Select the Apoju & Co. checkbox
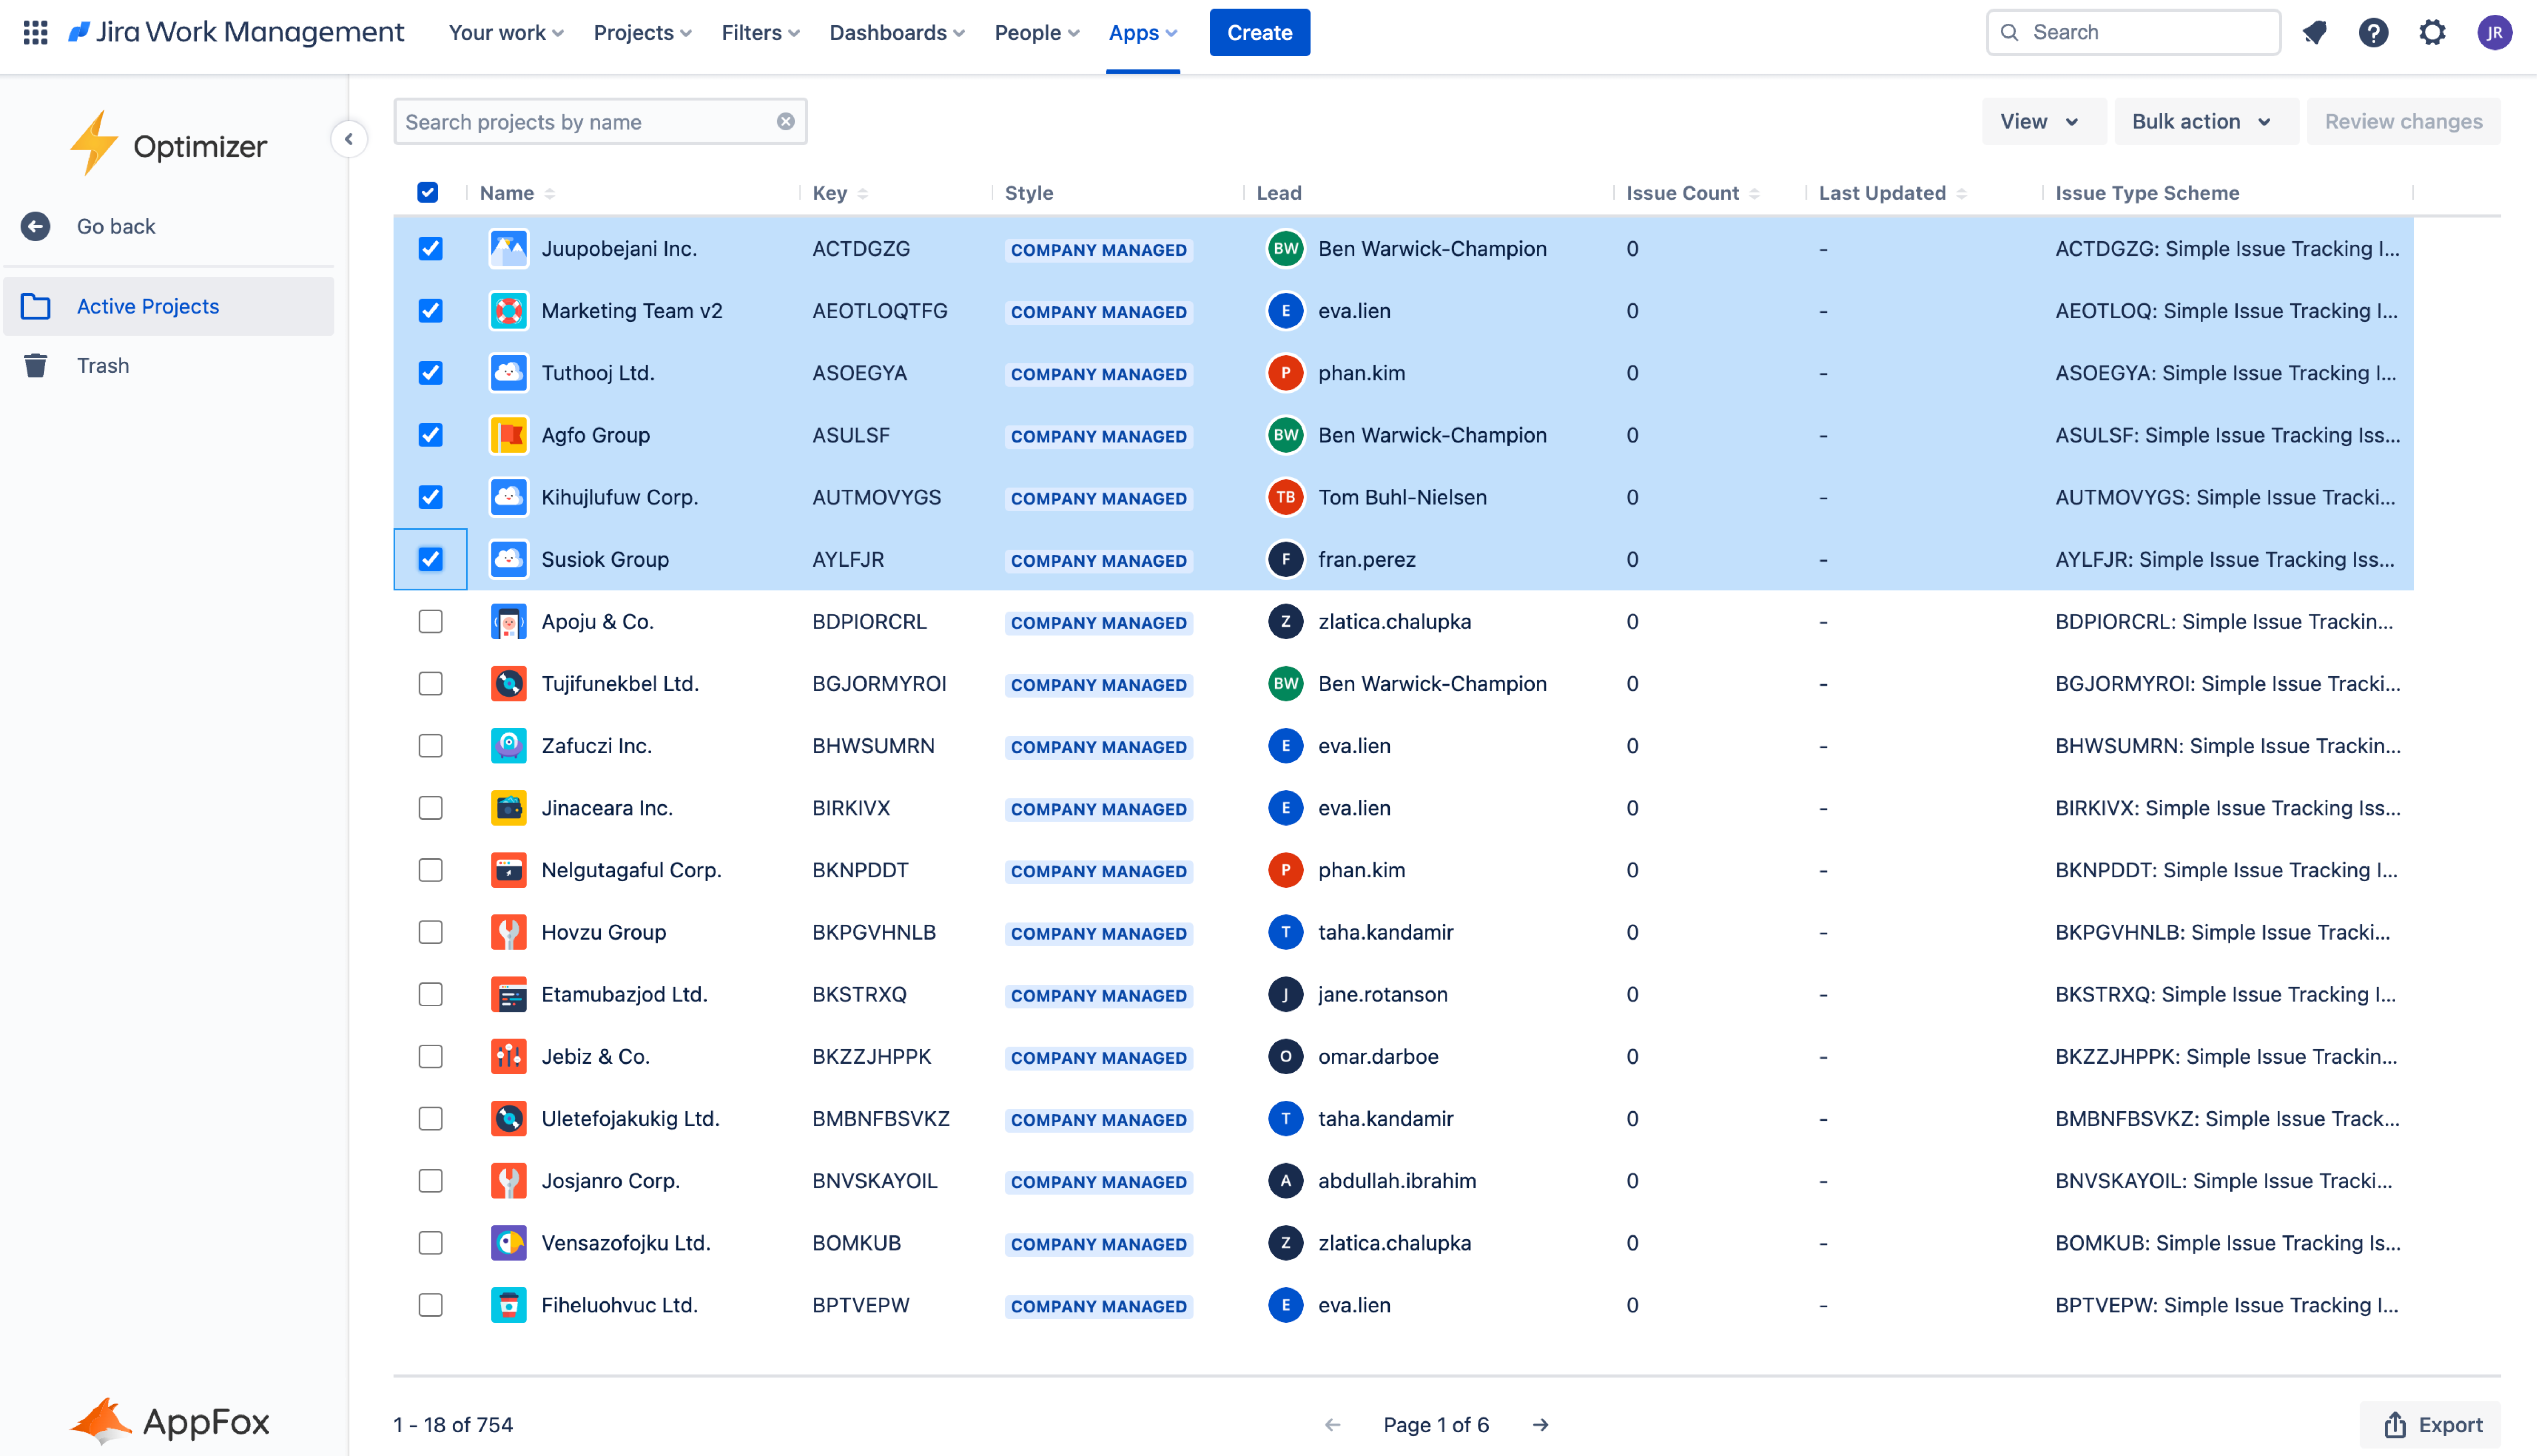The height and width of the screenshot is (1456, 2537). click(430, 621)
